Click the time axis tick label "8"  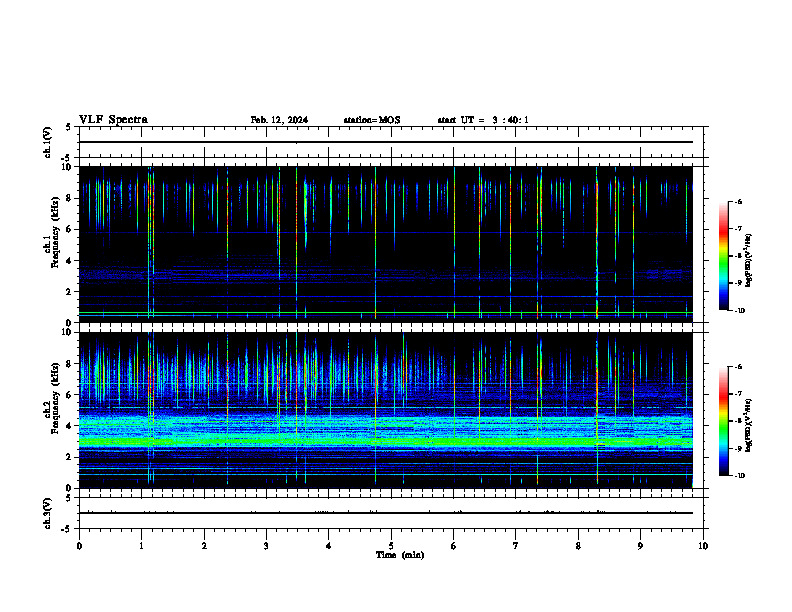point(578,546)
